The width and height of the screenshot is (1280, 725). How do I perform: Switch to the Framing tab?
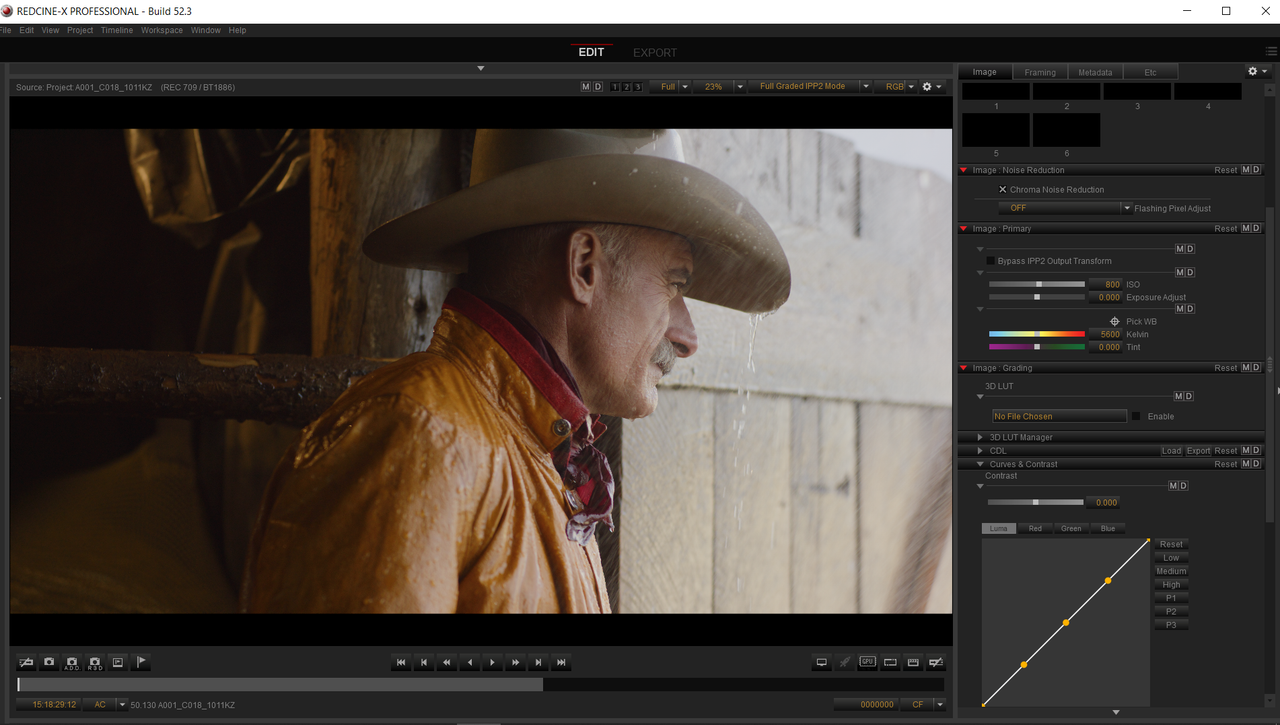point(1040,72)
